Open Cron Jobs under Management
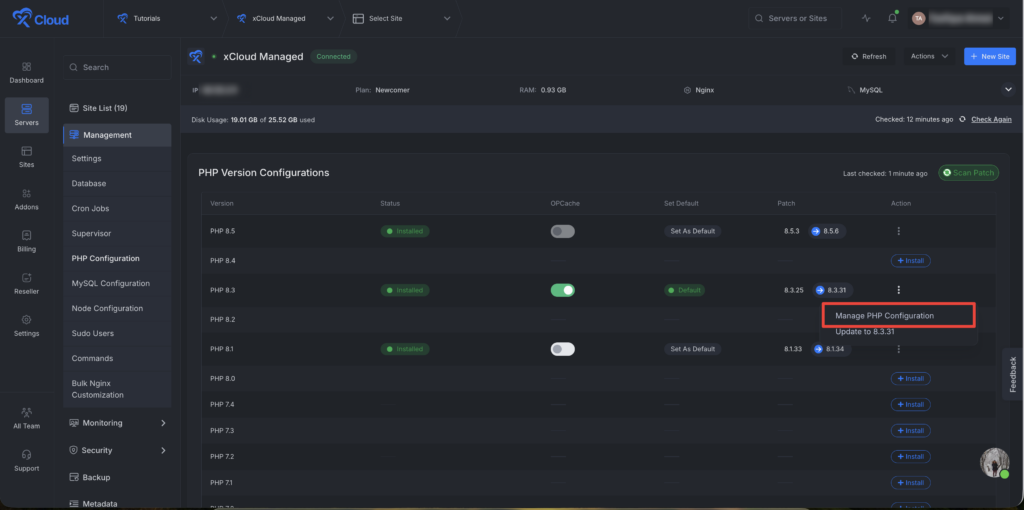The height and width of the screenshot is (510, 1024). [90, 209]
